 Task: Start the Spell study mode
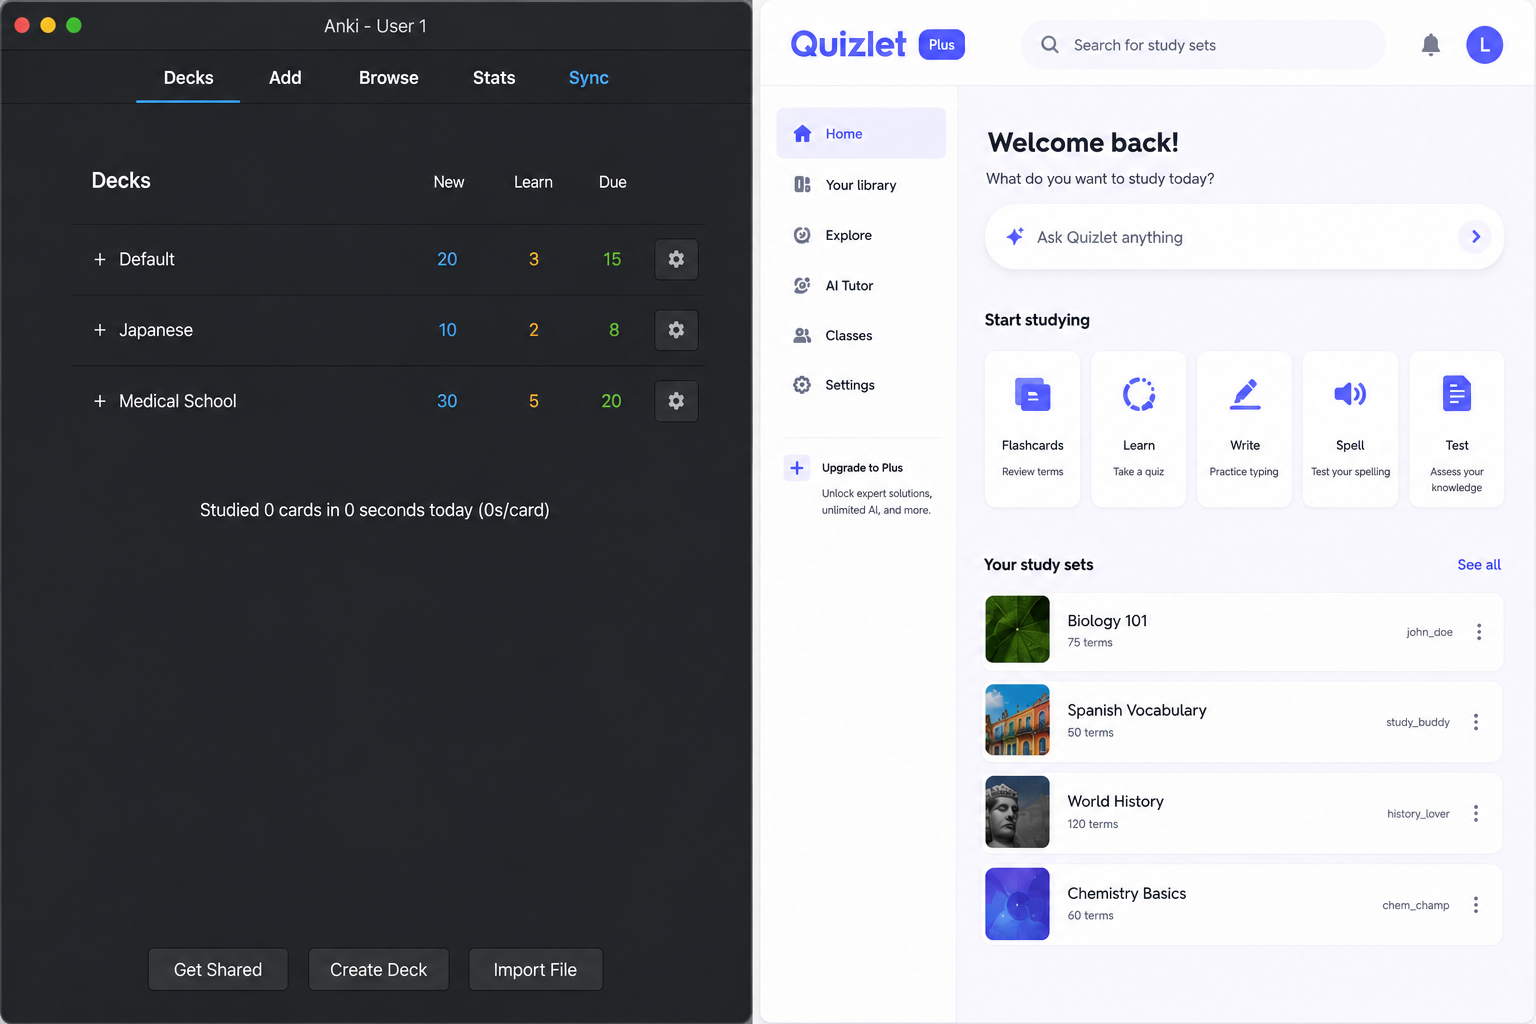click(x=1350, y=429)
